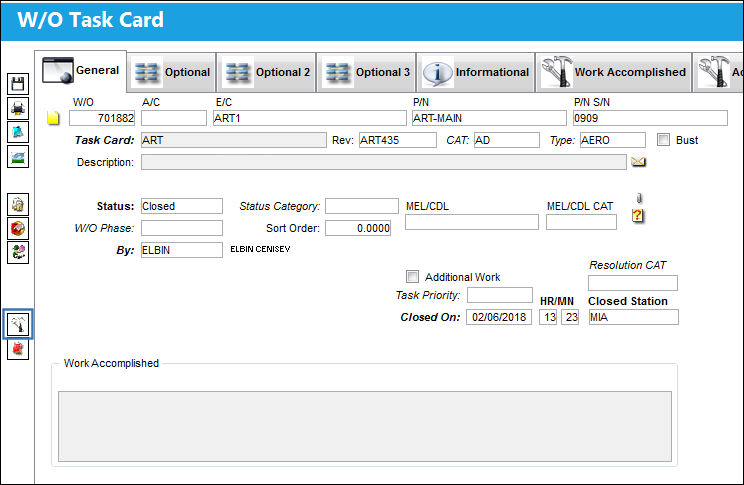Click the yellow question mark help icon

pos(637,215)
